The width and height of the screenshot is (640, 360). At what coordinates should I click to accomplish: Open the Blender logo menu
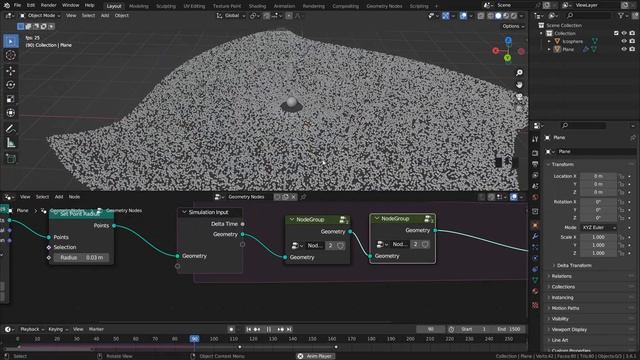pos(6,5)
